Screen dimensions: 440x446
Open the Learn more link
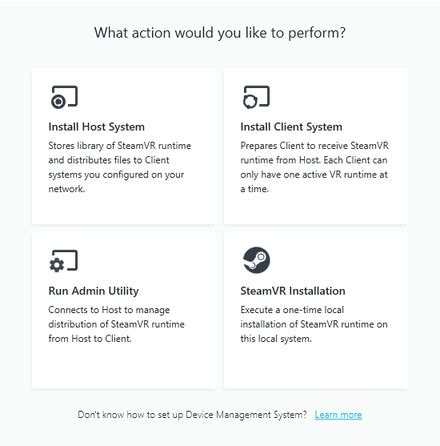(338, 415)
